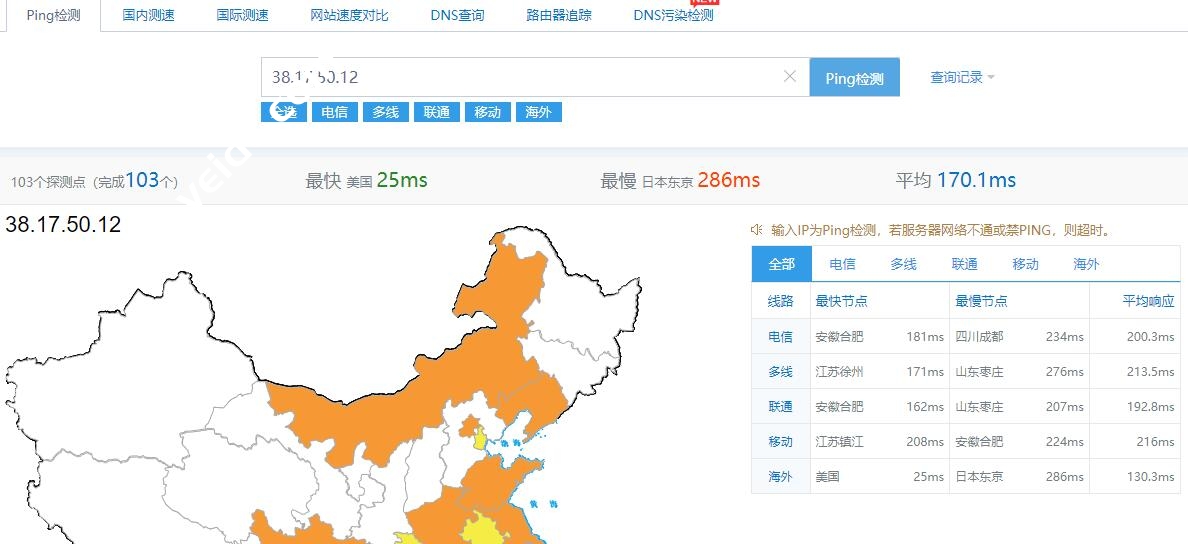Select 联通 tab in results table

[x=964, y=264]
